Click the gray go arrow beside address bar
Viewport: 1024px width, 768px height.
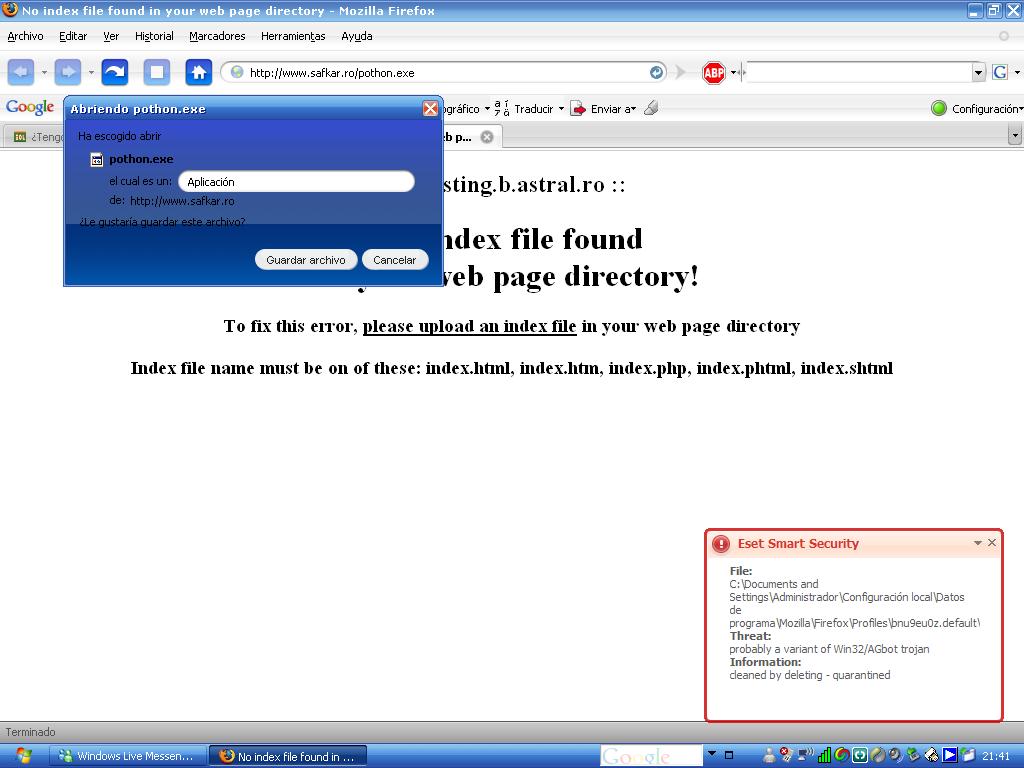click(680, 72)
